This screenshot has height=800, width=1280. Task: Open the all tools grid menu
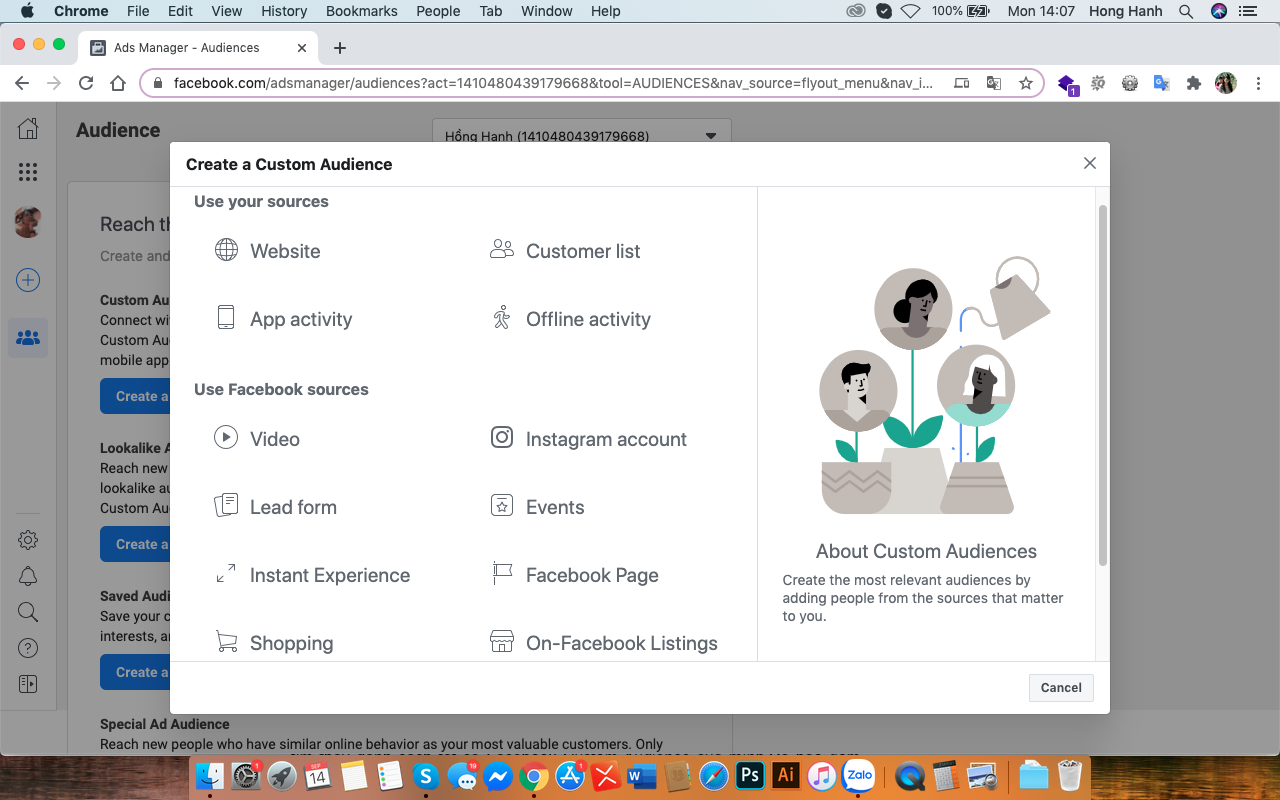pos(28,172)
